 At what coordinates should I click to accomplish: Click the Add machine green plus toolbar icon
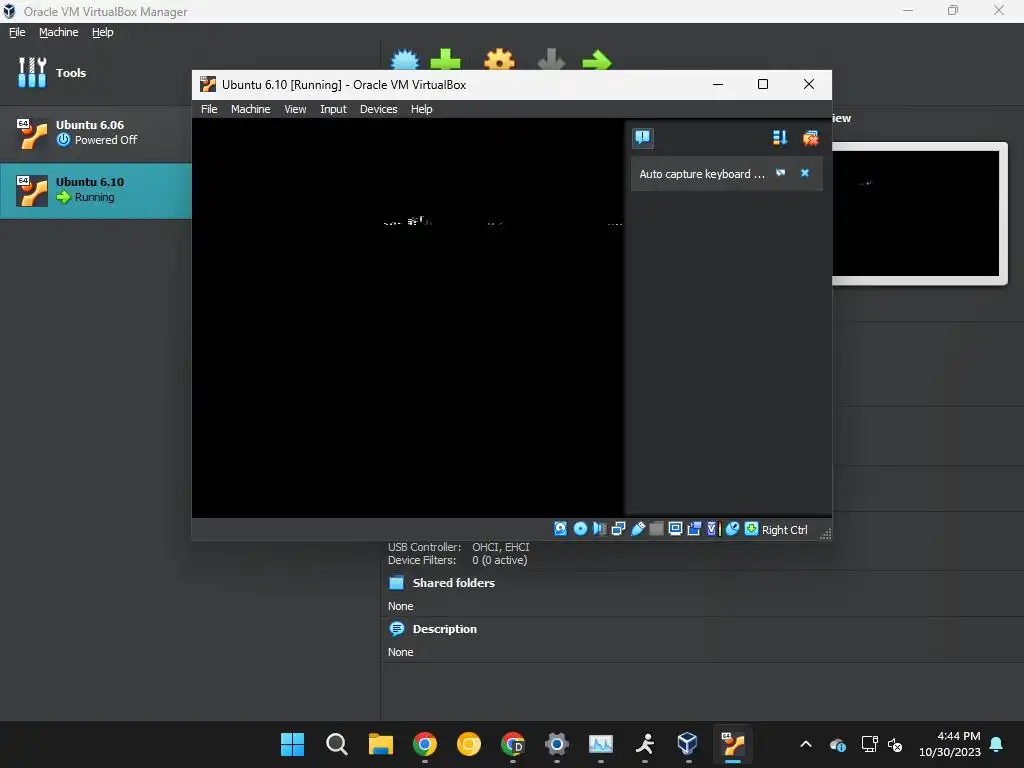(x=445, y=59)
